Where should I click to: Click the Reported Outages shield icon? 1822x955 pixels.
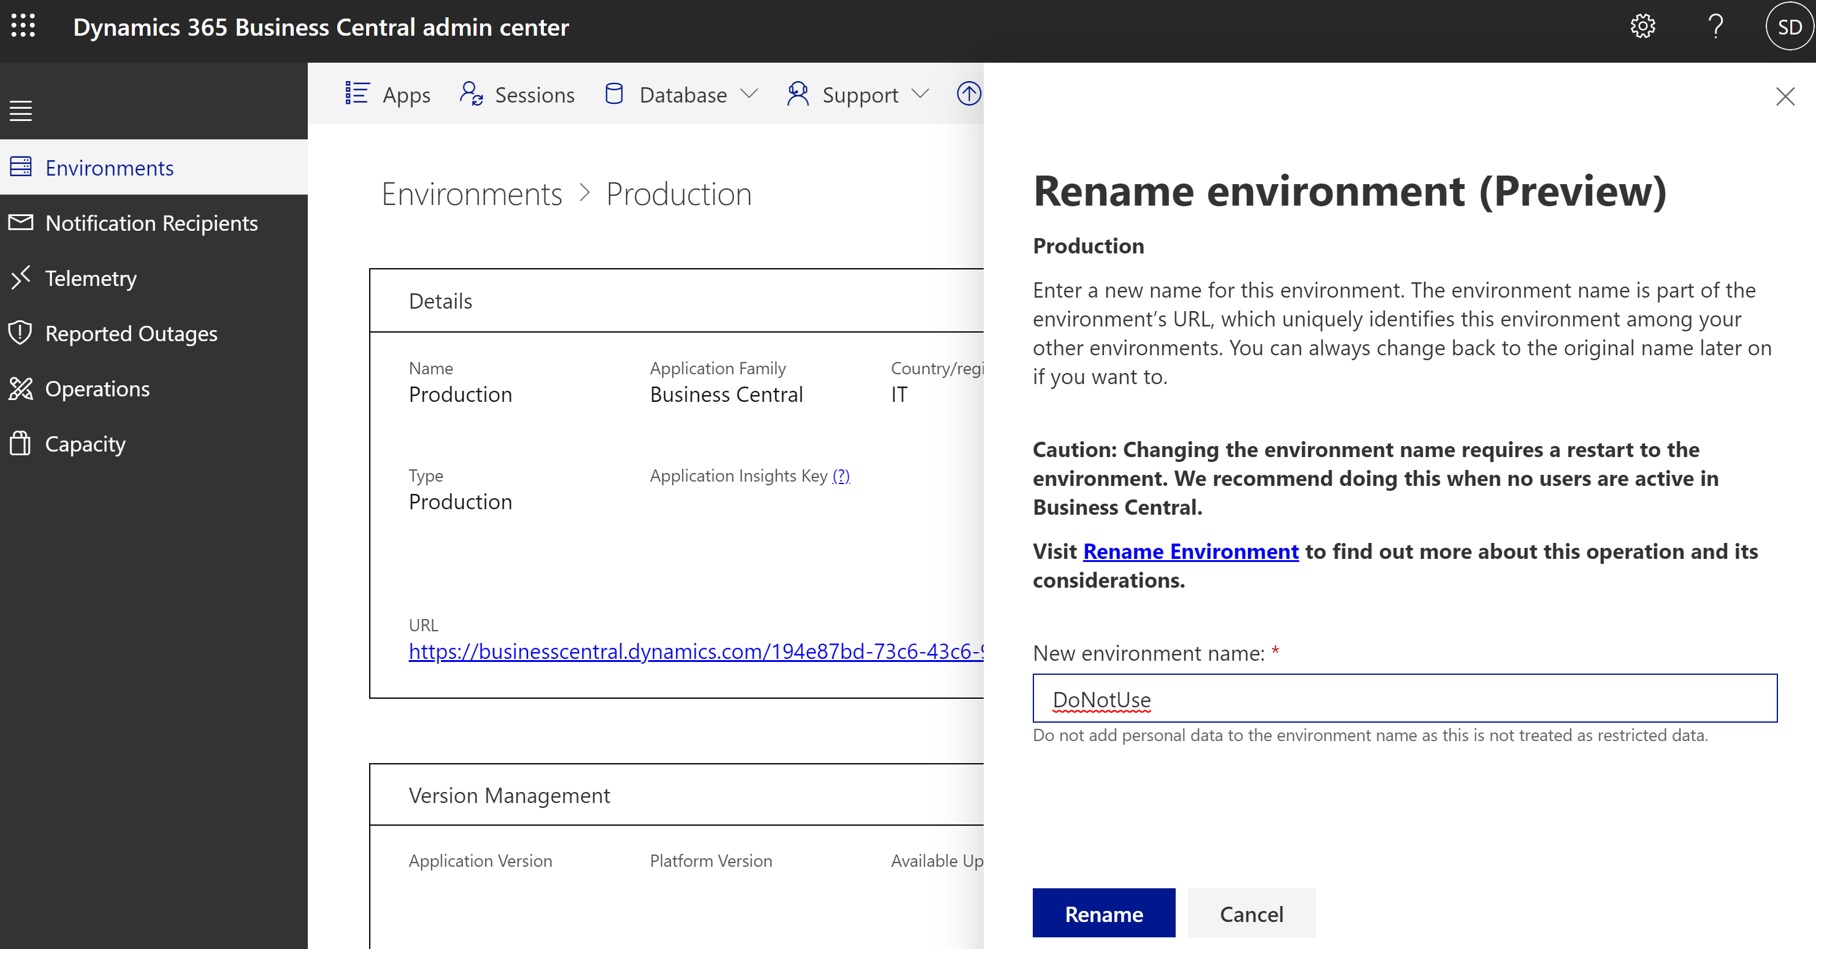(x=21, y=333)
